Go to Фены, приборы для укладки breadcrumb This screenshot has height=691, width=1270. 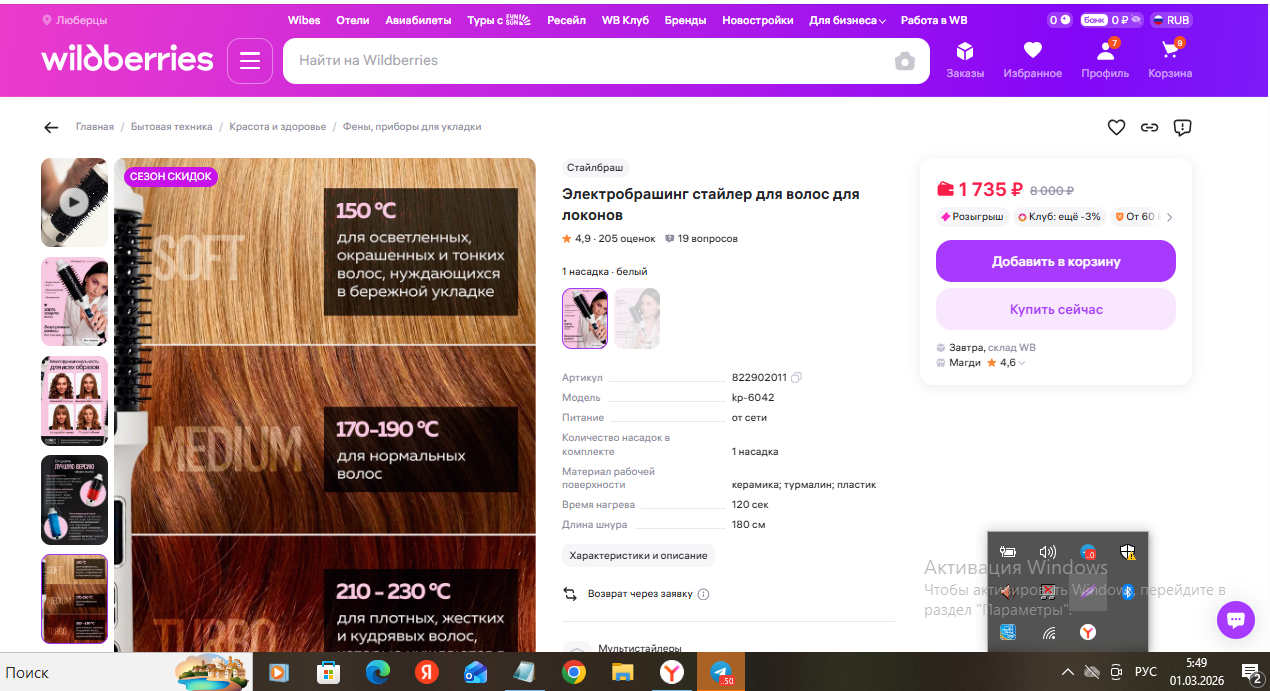tap(412, 127)
